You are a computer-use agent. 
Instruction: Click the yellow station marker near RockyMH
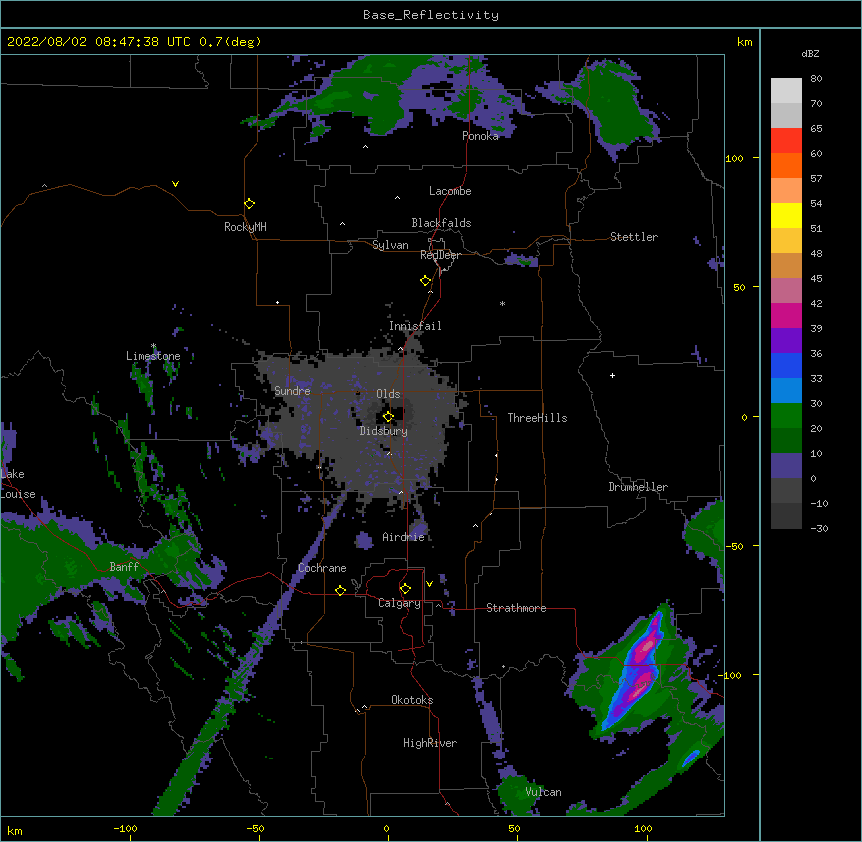click(249, 204)
